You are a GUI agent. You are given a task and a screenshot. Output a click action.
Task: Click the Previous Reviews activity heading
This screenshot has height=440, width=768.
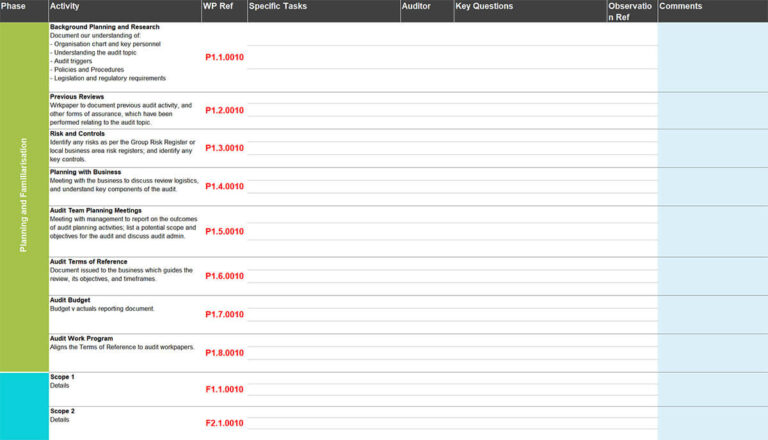click(x=77, y=97)
